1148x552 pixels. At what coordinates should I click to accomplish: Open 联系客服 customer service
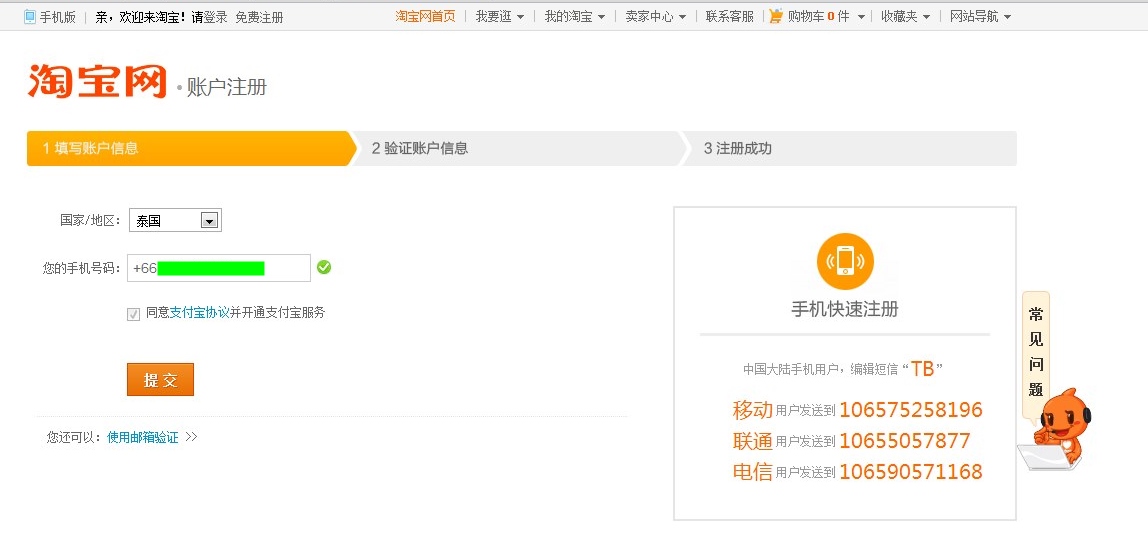[729, 16]
